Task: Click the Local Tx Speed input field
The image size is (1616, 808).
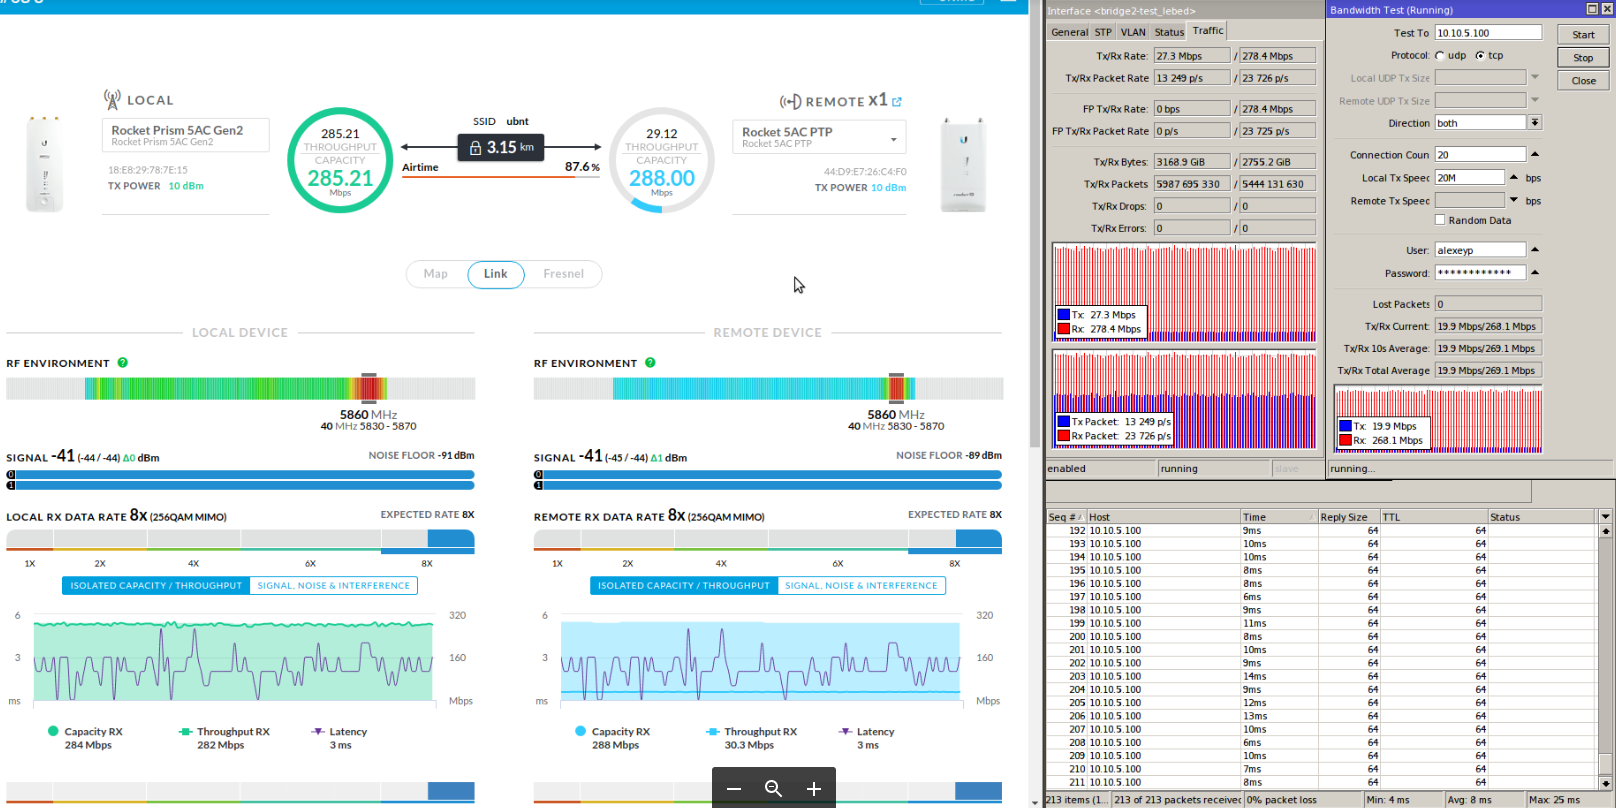Action: coord(1469,178)
